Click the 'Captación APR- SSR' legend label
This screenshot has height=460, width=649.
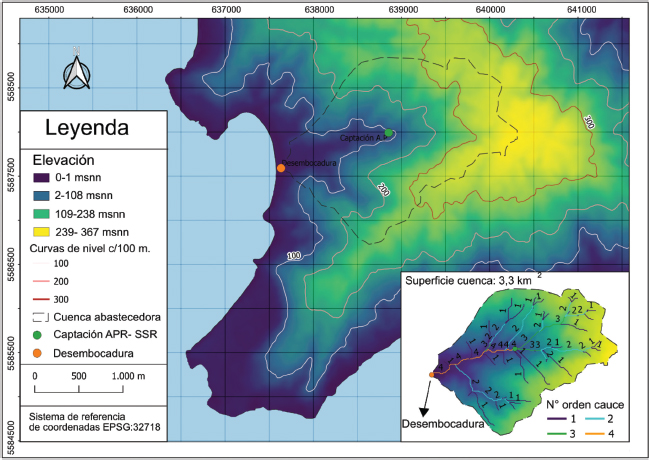point(106,335)
